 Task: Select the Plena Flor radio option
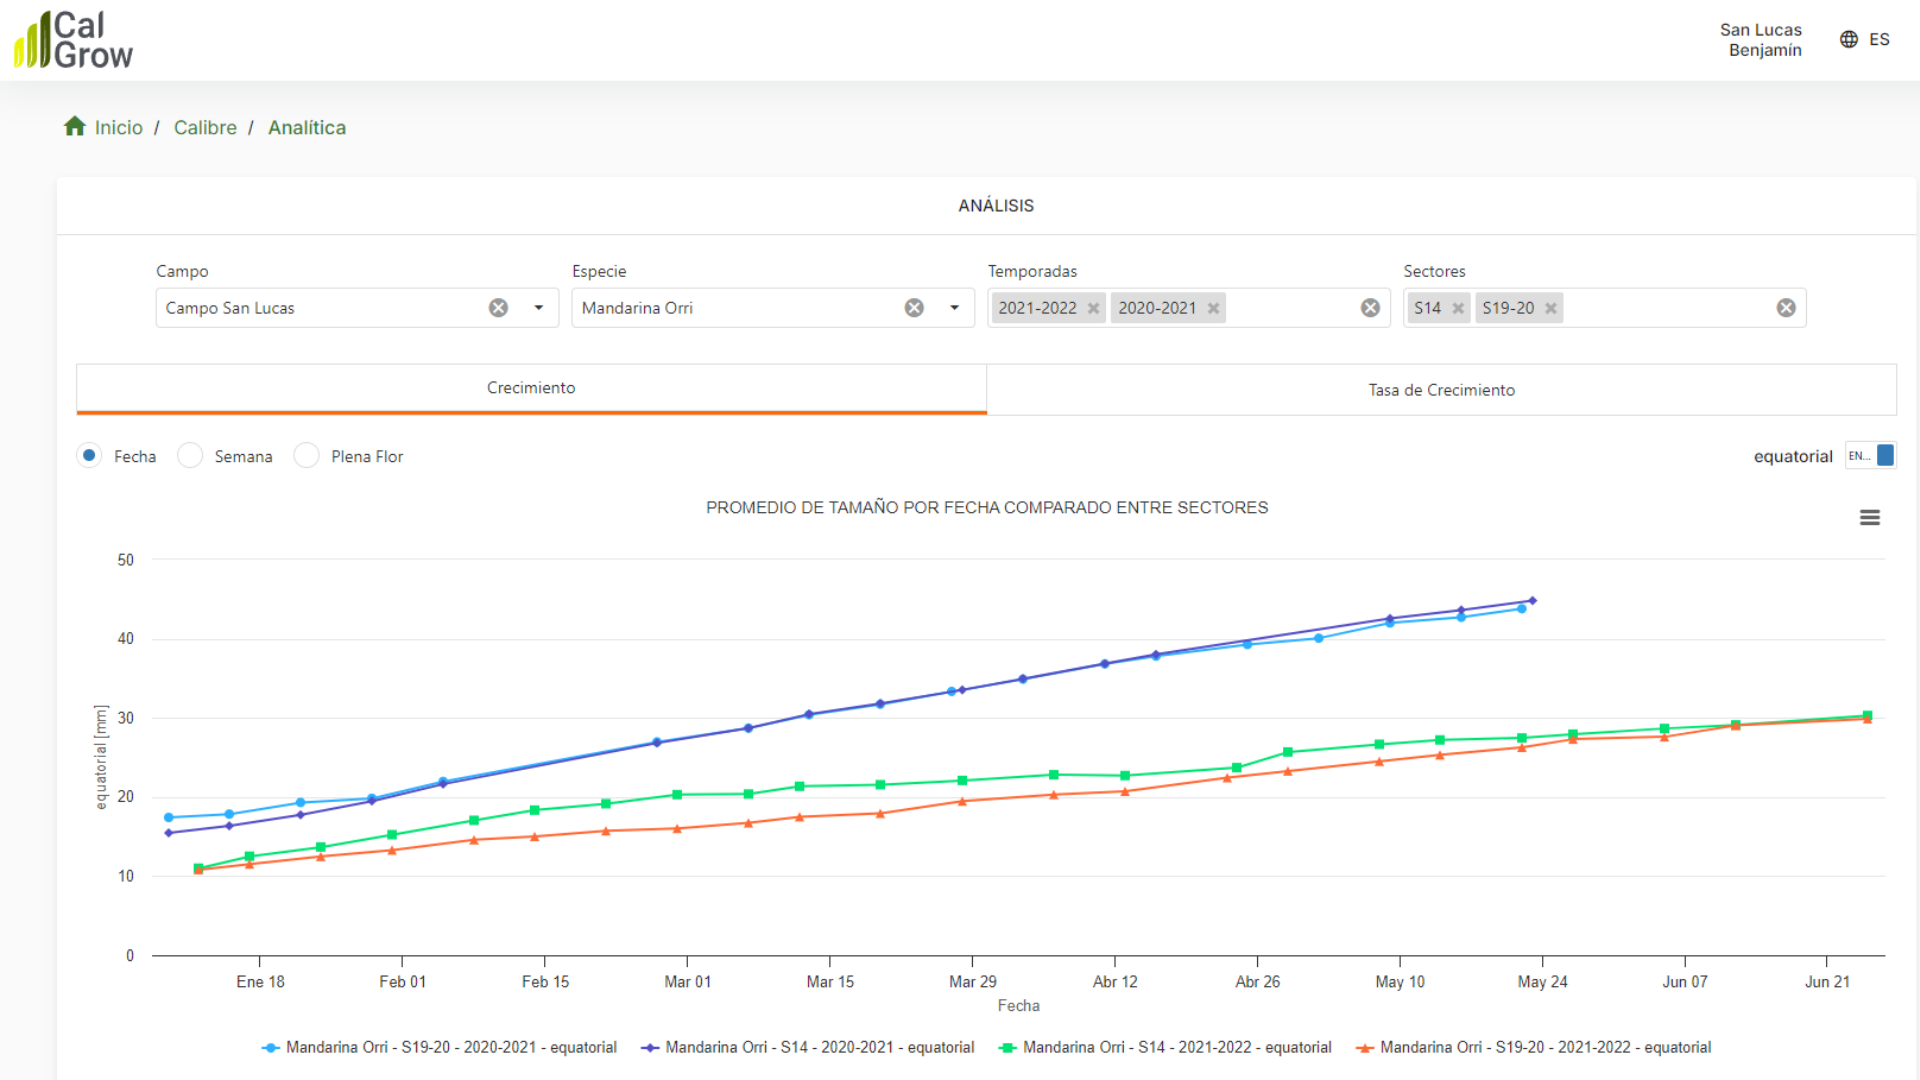click(307, 456)
